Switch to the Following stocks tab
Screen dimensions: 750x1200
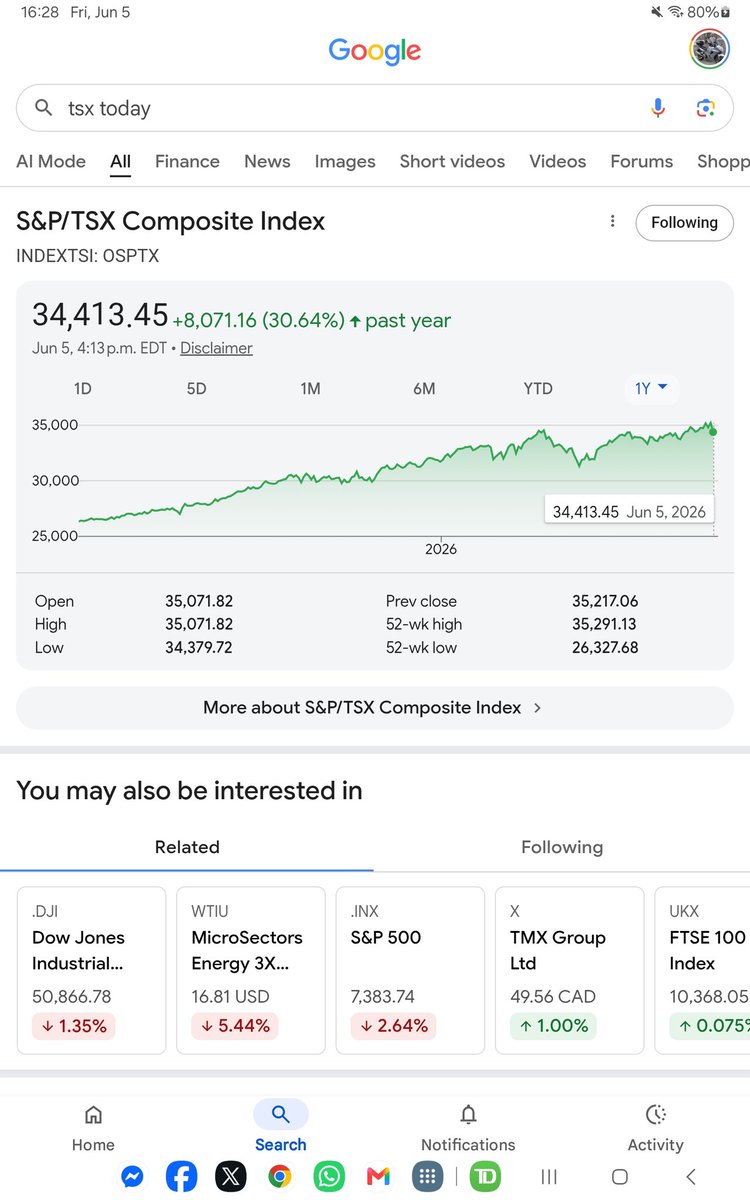click(x=562, y=847)
